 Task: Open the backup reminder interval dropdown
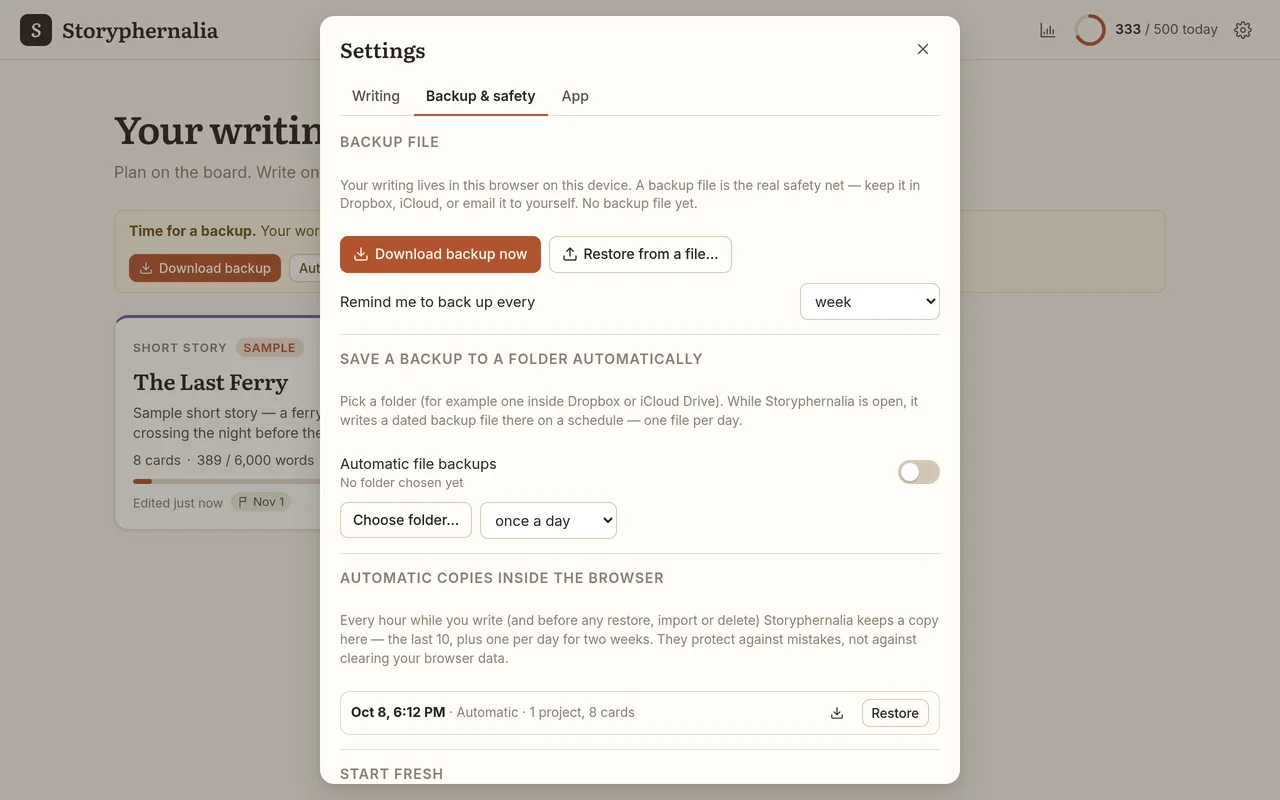870,301
